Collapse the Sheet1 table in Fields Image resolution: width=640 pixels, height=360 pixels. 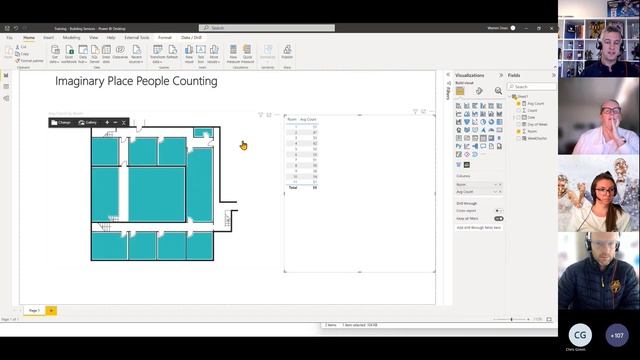(x=510, y=97)
